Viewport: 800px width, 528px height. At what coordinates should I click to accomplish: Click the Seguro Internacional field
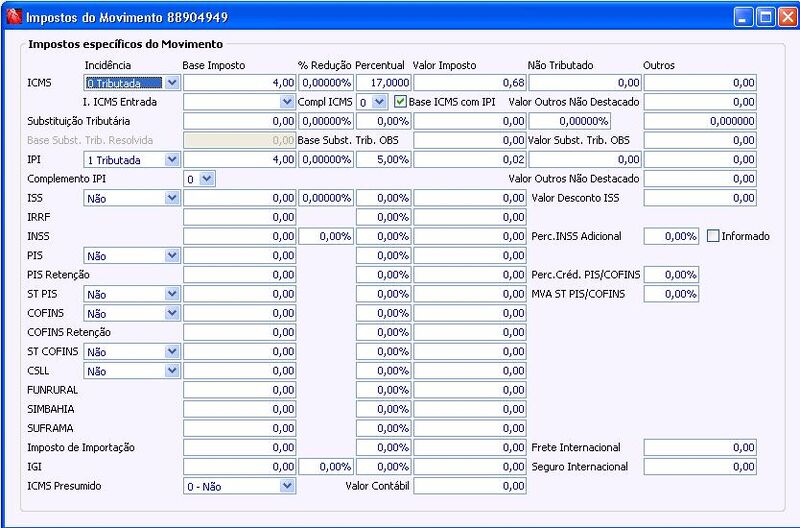(700, 467)
